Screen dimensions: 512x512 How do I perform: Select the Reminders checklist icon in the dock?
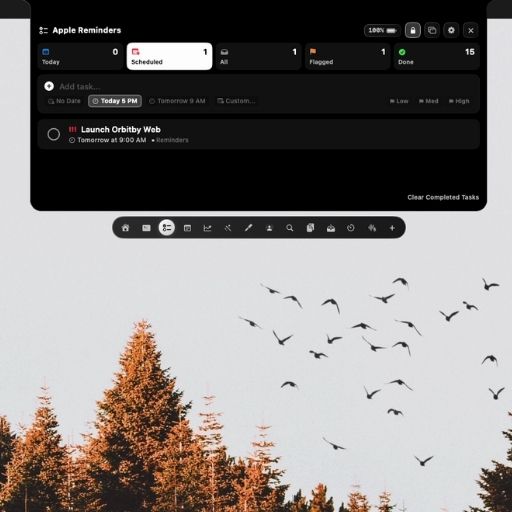pos(167,228)
